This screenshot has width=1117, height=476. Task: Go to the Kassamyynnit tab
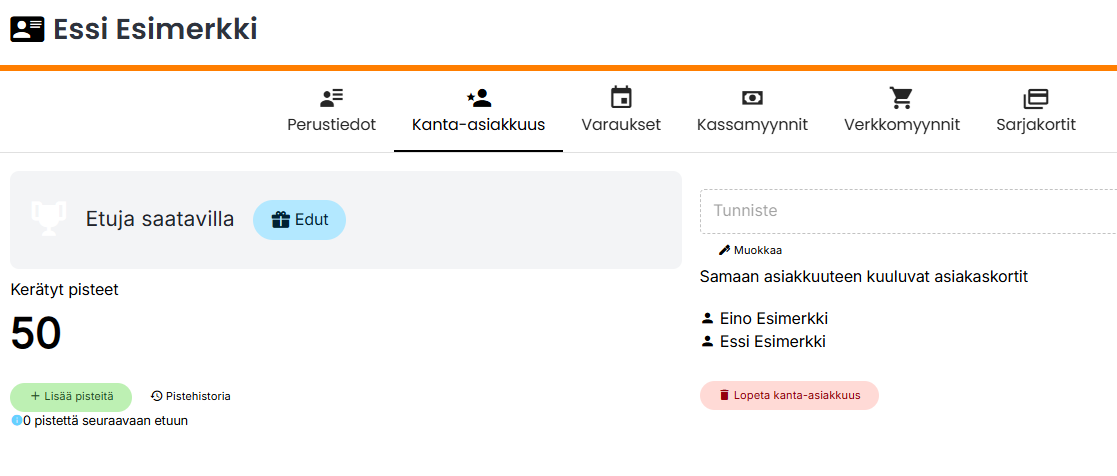tap(752, 125)
